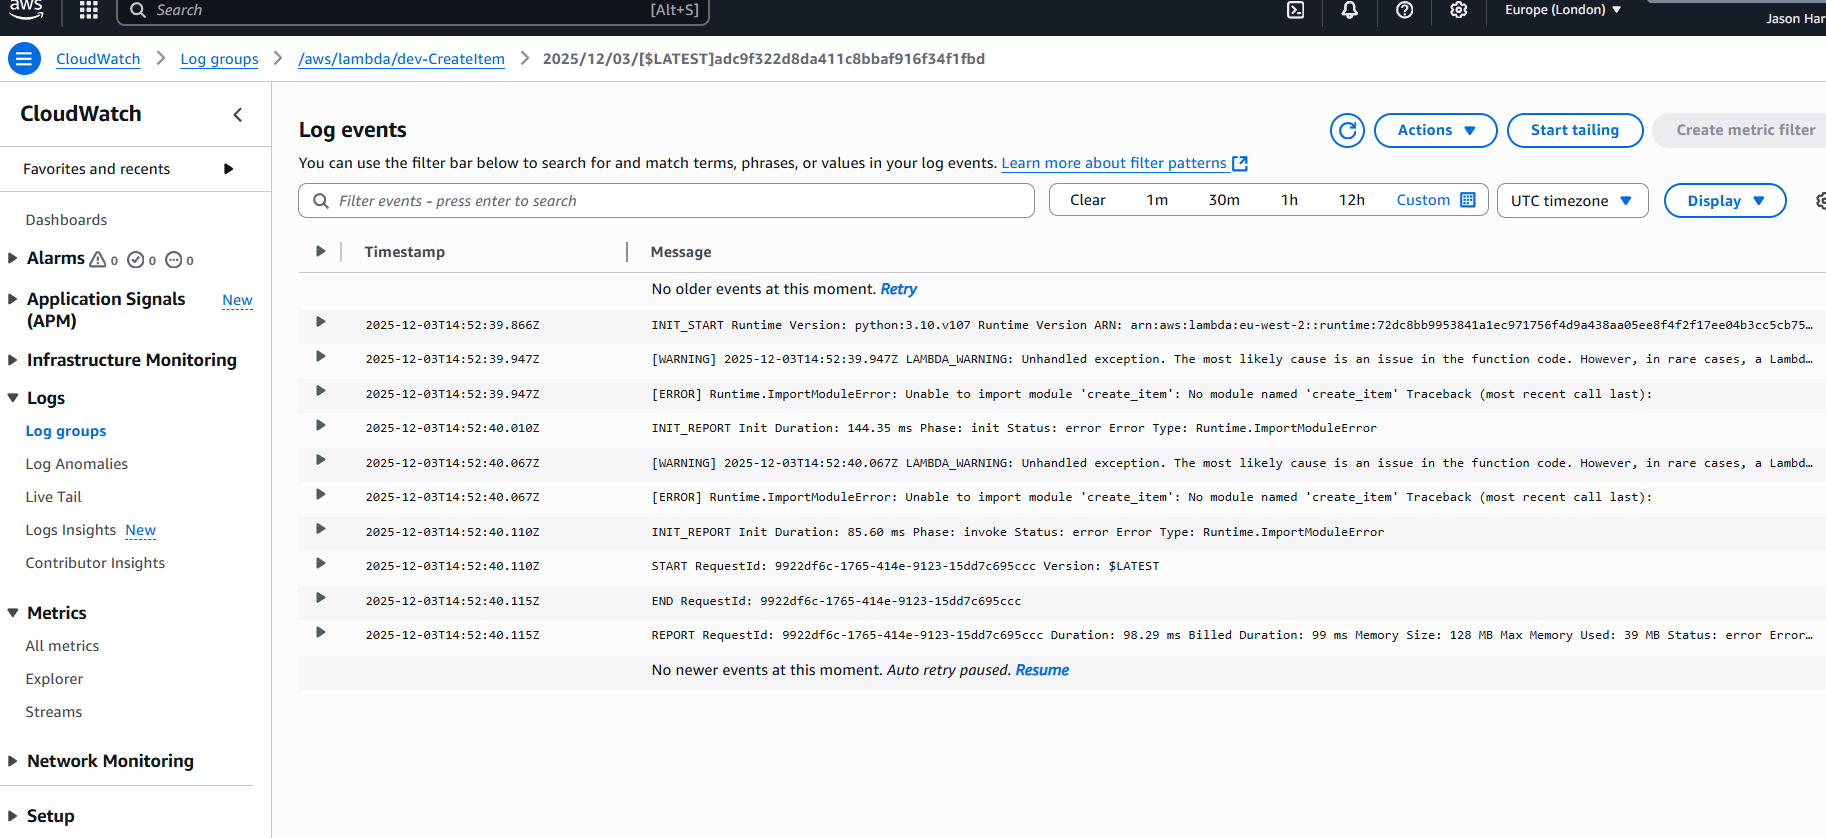Open the Europe (London) region selector

(x=1563, y=10)
